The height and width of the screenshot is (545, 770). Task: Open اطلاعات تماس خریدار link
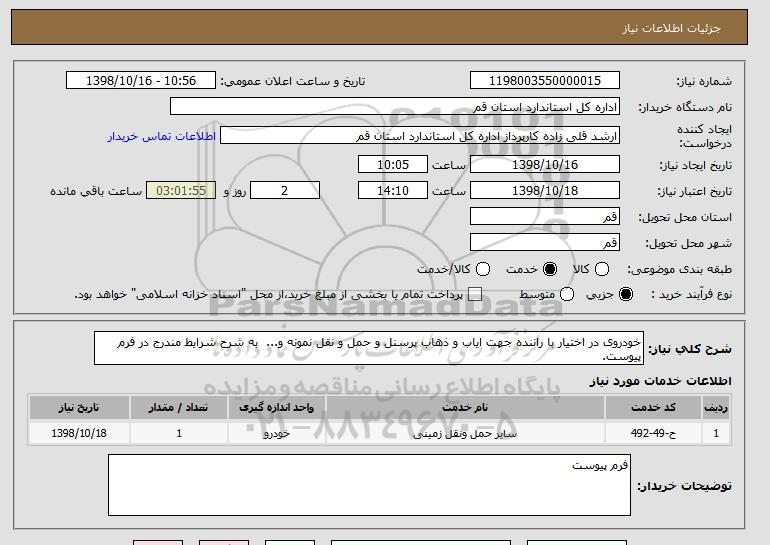(x=162, y=136)
